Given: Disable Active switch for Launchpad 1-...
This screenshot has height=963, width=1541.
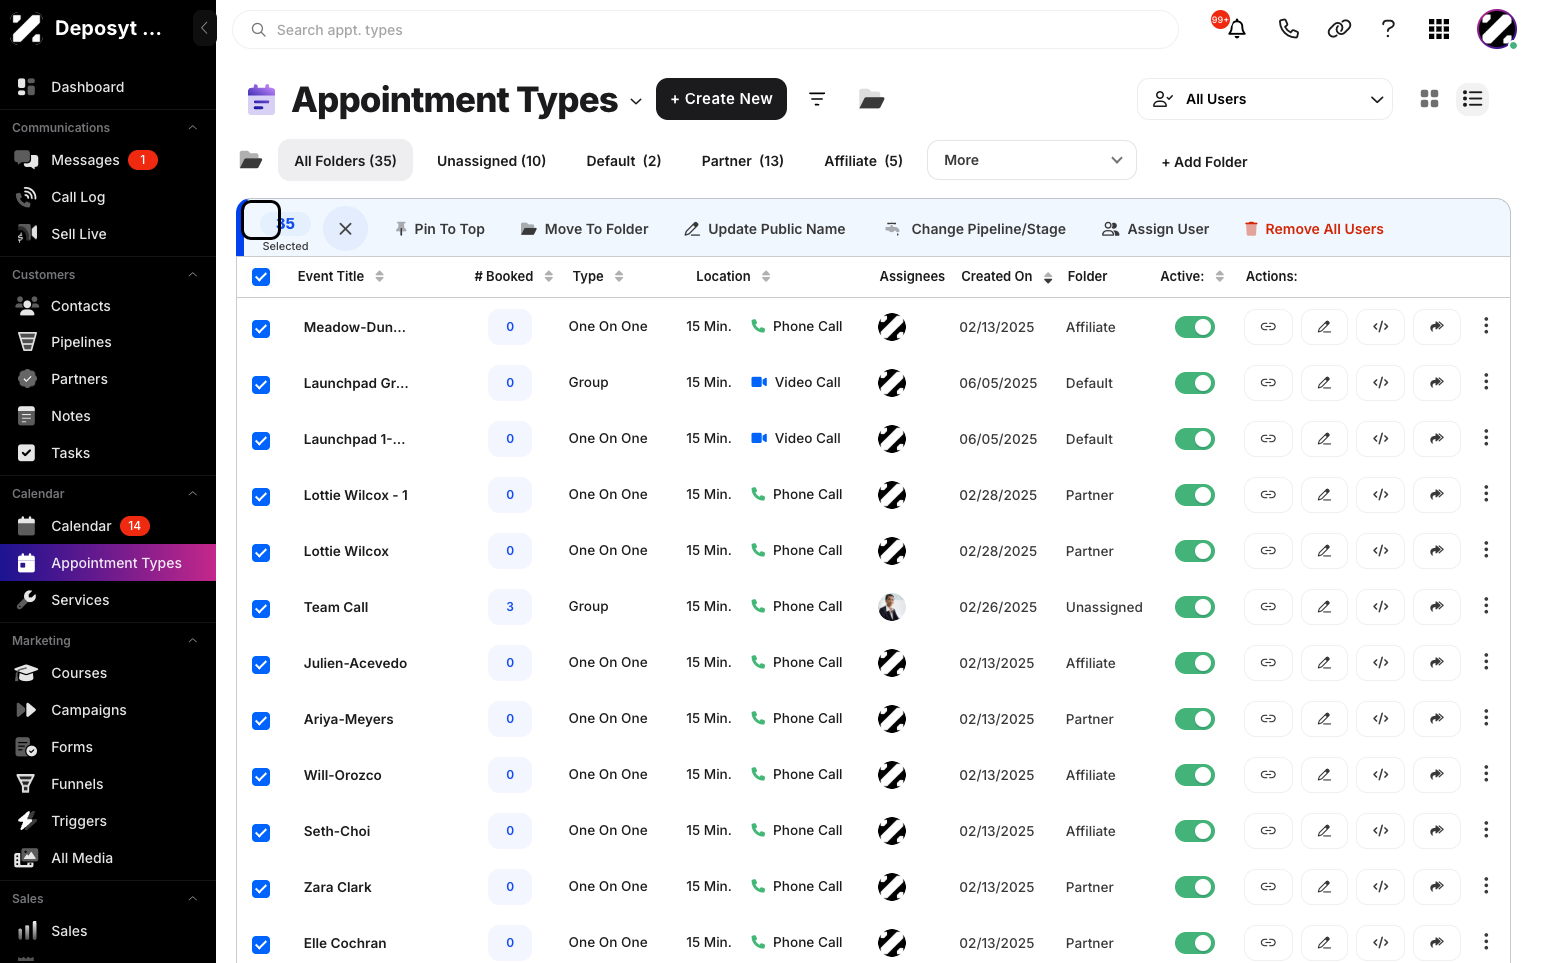Looking at the screenshot, I should (1195, 439).
